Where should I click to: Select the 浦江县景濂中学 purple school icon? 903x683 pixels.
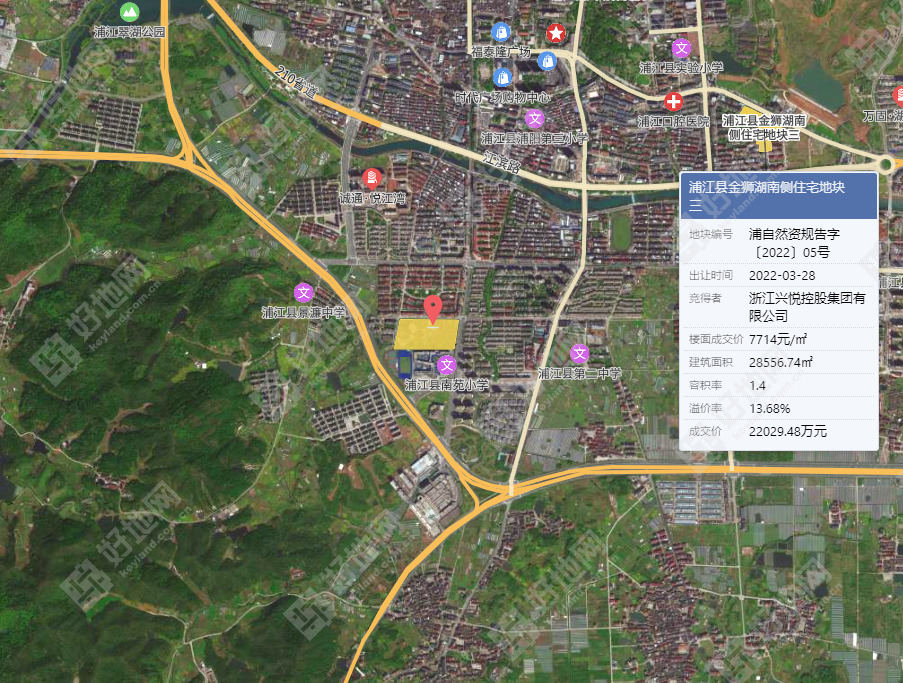coord(303,292)
